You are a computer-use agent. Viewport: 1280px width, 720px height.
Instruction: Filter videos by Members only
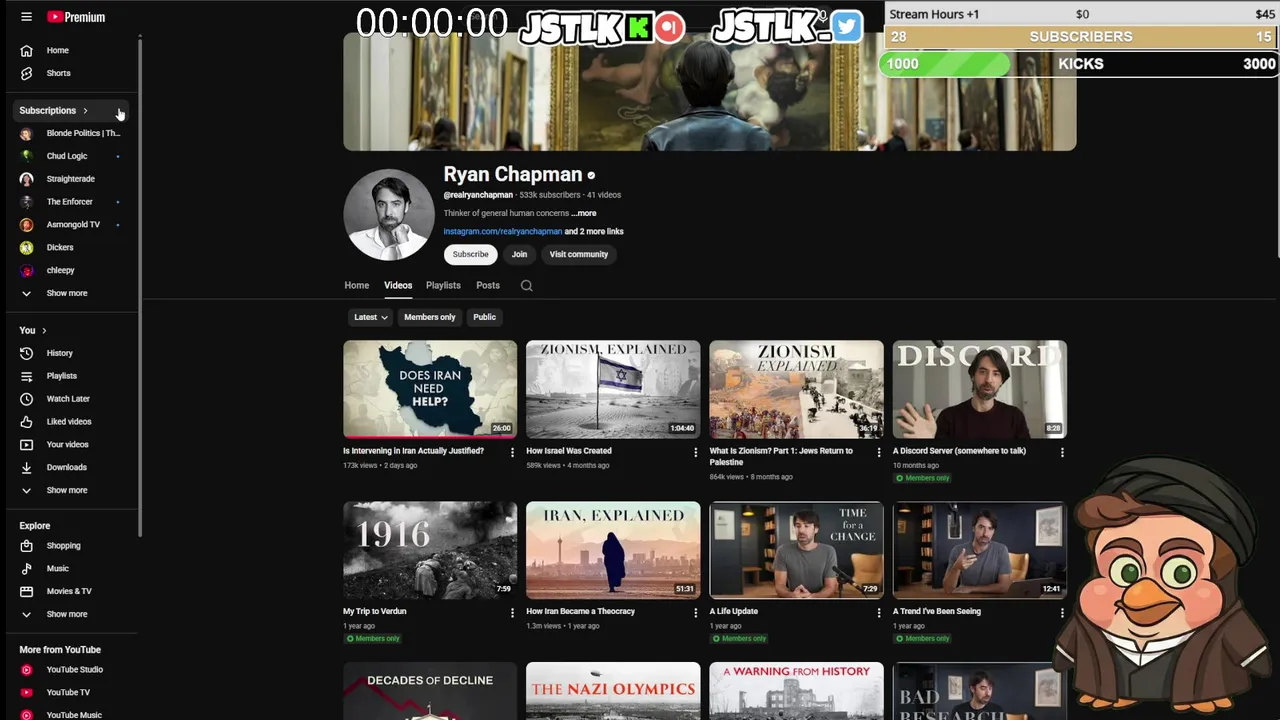point(430,317)
